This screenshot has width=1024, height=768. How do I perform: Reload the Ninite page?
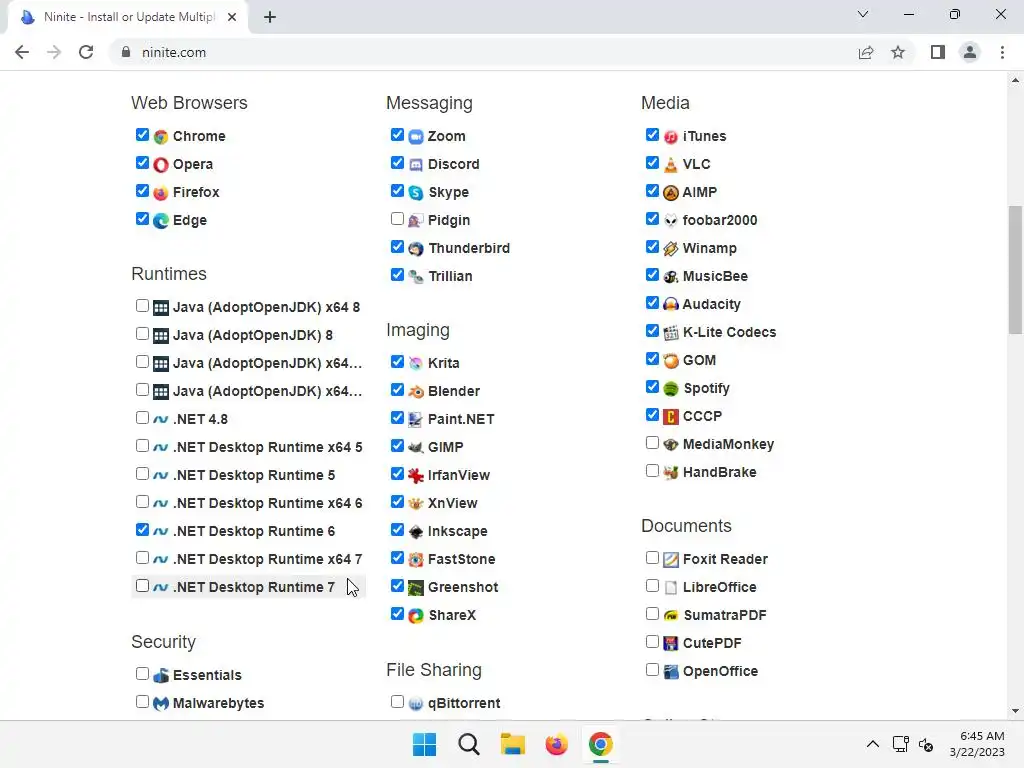click(x=86, y=52)
